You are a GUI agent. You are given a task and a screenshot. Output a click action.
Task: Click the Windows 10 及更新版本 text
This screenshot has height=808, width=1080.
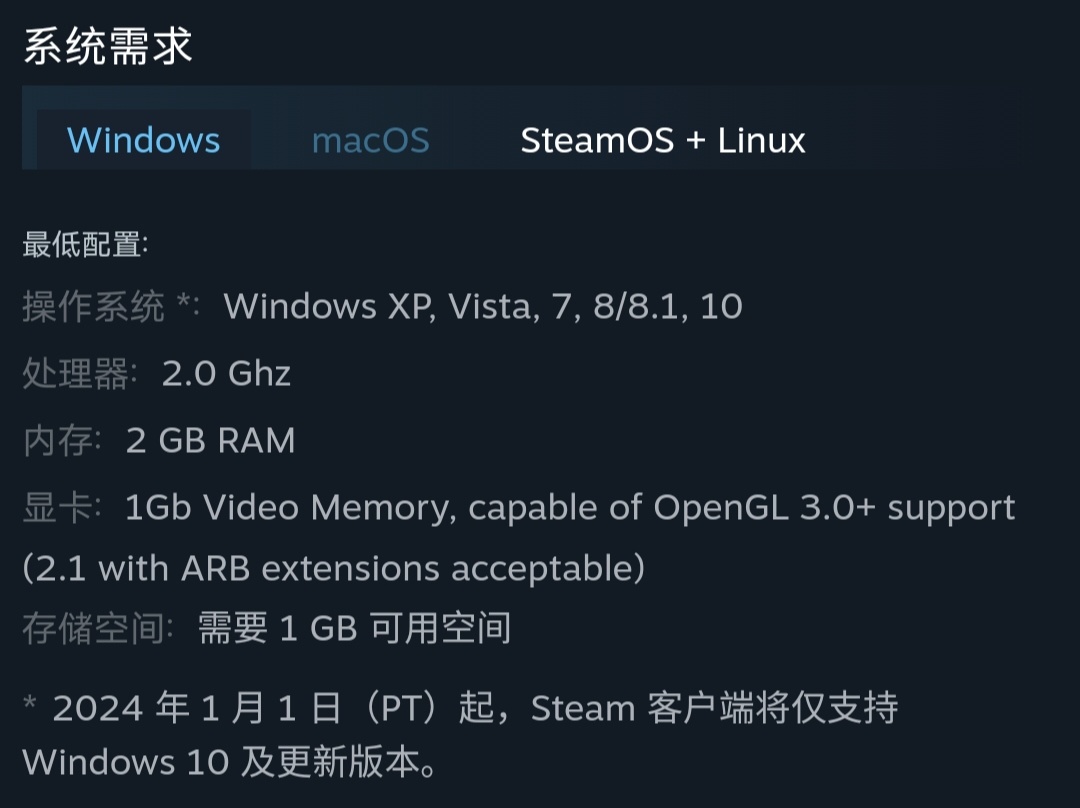pyautogui.click(x=230, y=762)
